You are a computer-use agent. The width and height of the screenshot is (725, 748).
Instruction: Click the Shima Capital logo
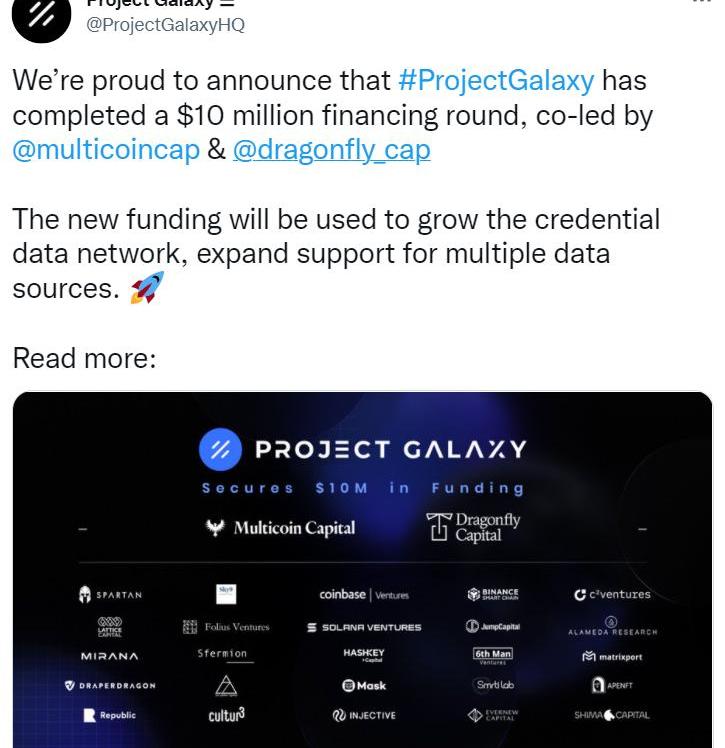[612, 715]
